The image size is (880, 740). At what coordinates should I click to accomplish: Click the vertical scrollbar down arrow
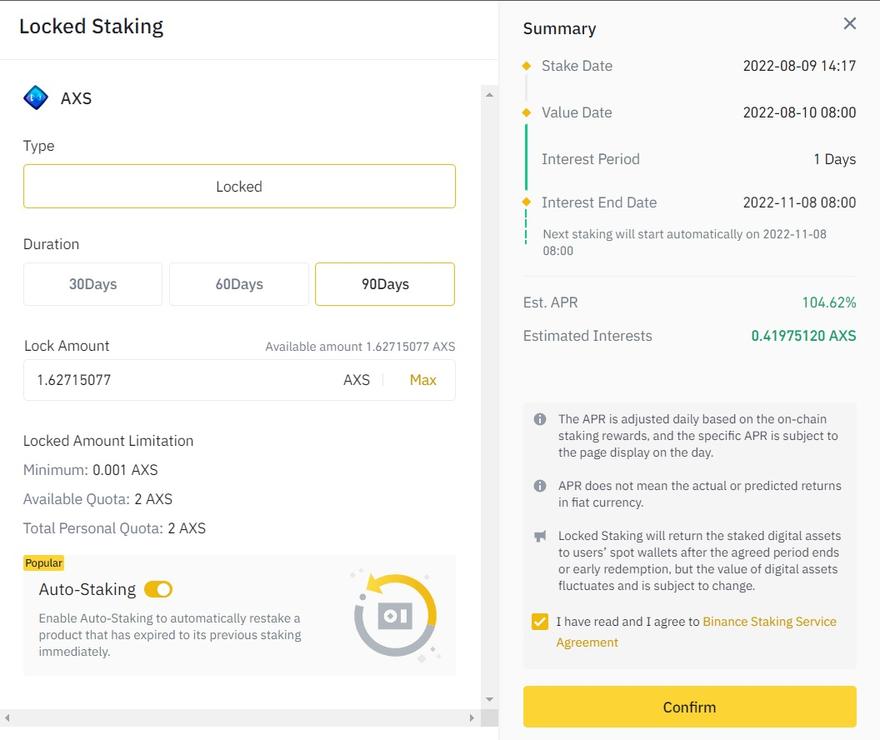[489, 700]
